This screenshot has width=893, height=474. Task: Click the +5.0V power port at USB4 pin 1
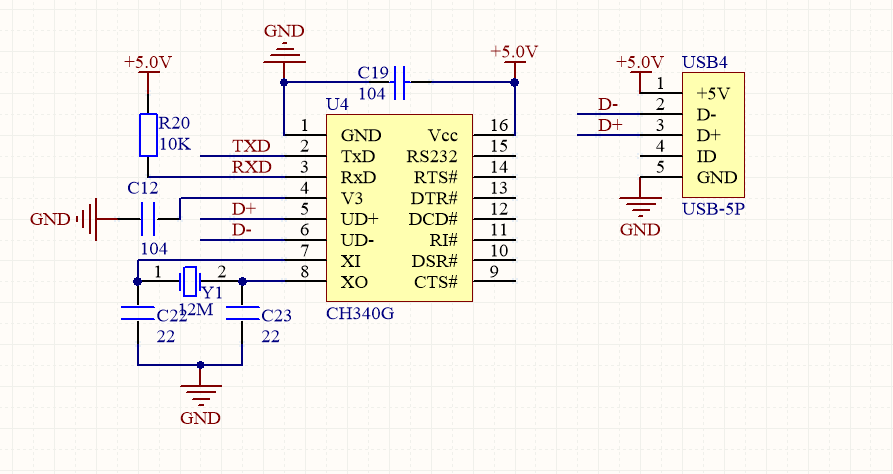(640, 72)
